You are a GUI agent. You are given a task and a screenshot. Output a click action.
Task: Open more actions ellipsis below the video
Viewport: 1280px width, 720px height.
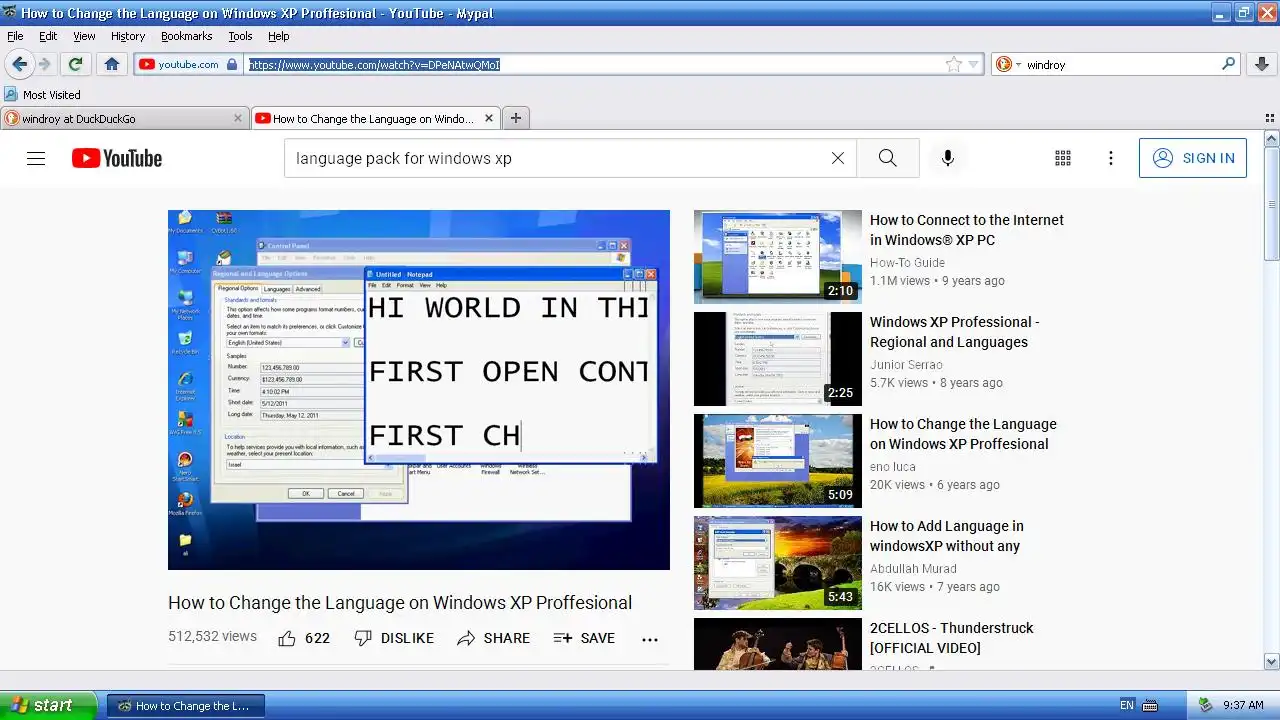[x=650, y=639]
